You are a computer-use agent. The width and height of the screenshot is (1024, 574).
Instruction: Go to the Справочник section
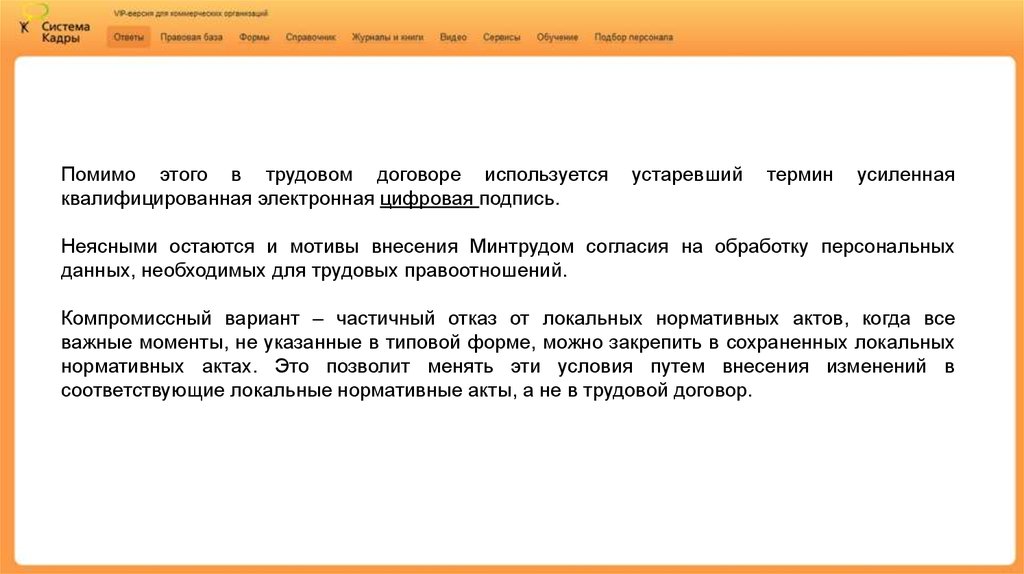click(311, 37)
